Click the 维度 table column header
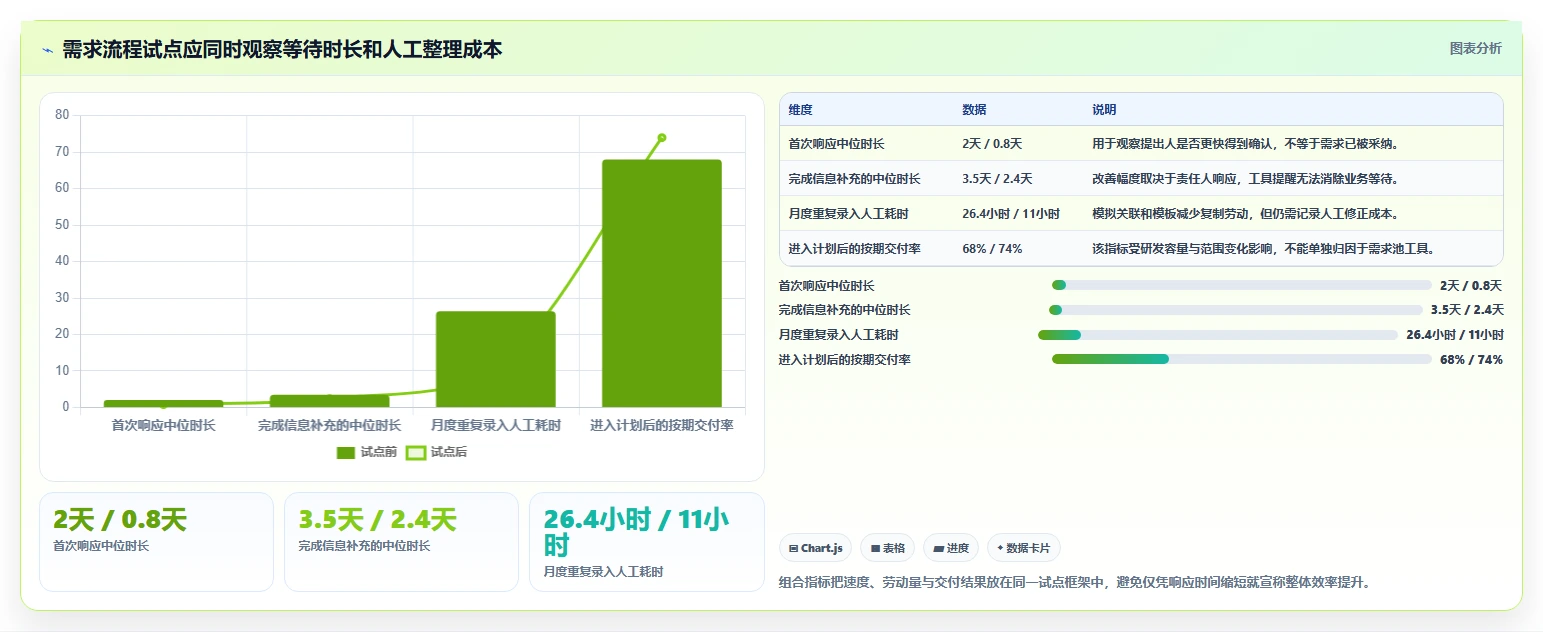Image resolution: width=1543 pixels, height=632 pixels. (800, 110)
